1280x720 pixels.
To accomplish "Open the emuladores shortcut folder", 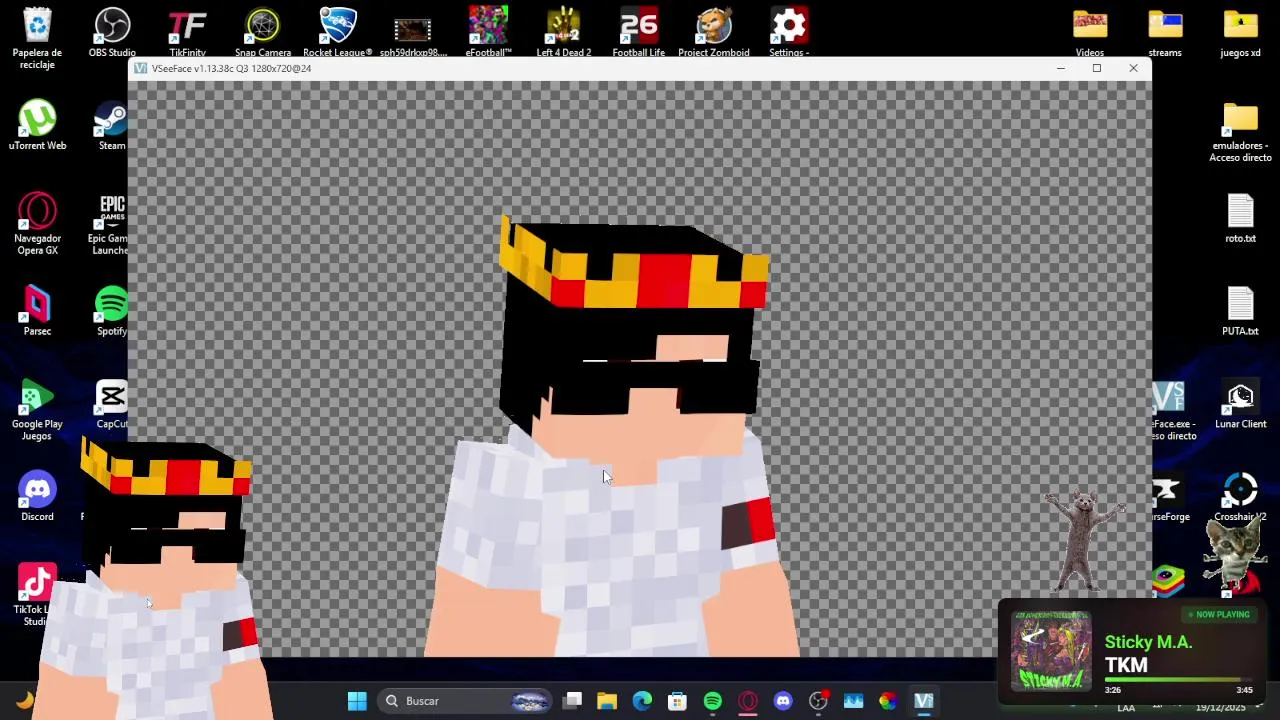I will click(x=1240, y=132).
